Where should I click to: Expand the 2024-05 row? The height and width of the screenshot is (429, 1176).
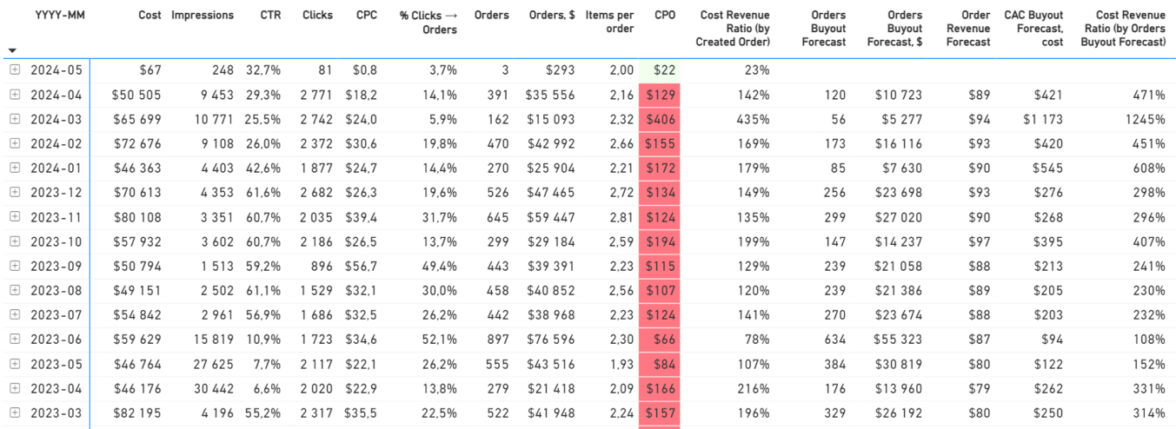pyautogui.click(x=14, y=70)
